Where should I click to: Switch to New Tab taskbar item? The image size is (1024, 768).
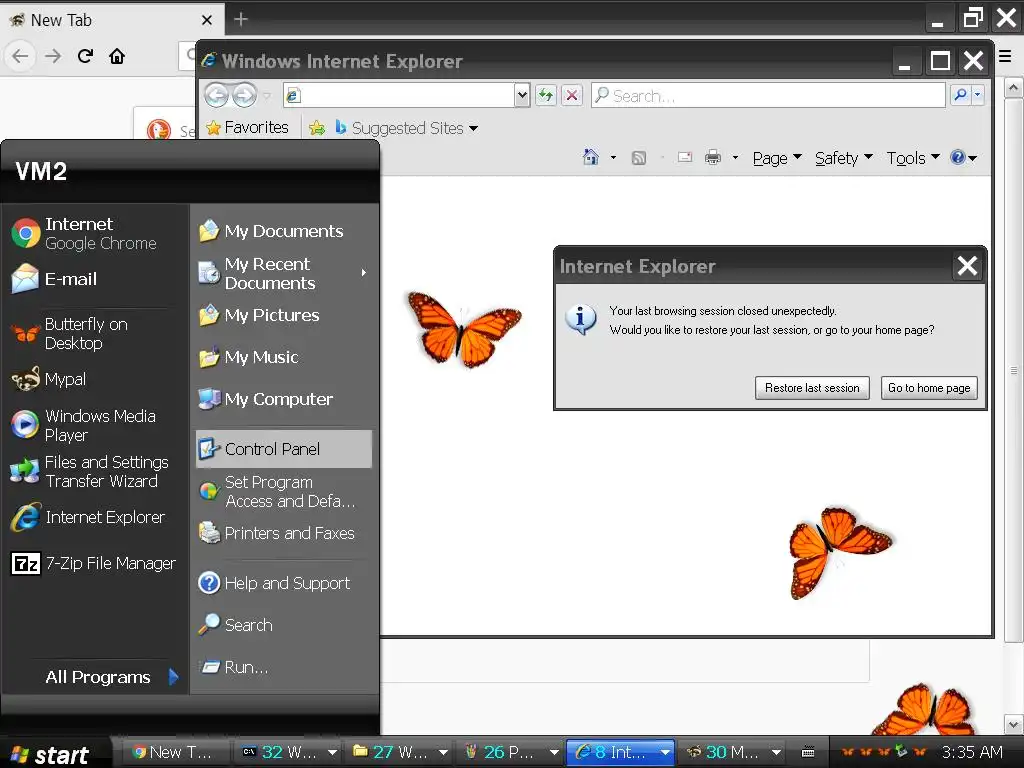[173, 752]
